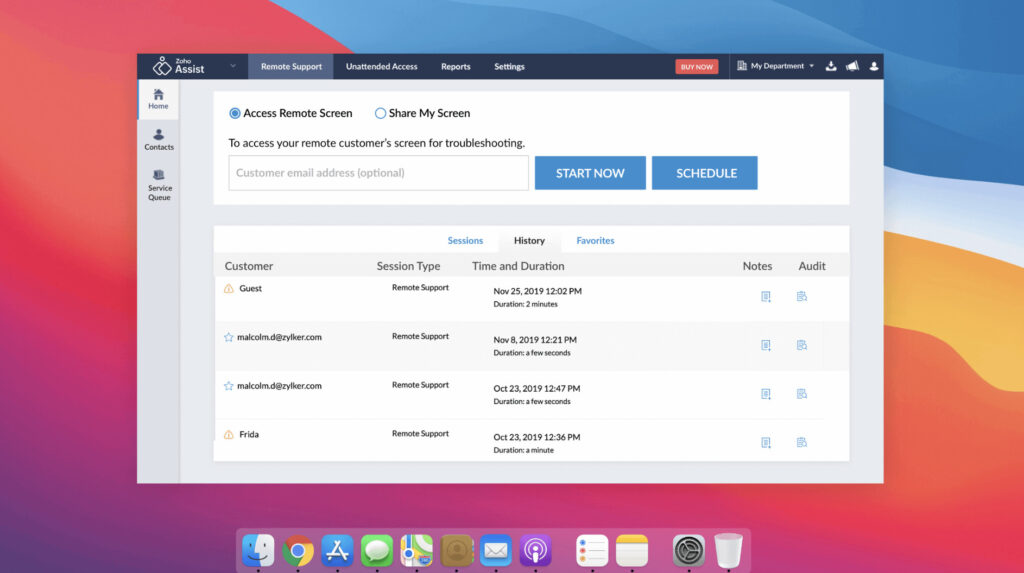This screenshot has width=1024, height=573.
Task: Open the Service Queue sidebar icon
Action: point(159,184)
